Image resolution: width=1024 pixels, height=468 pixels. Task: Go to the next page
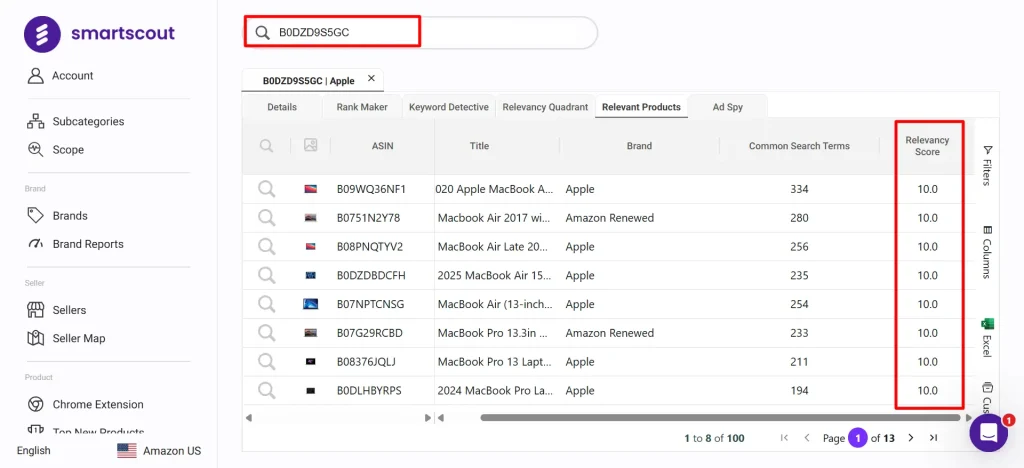pos(910,438)
